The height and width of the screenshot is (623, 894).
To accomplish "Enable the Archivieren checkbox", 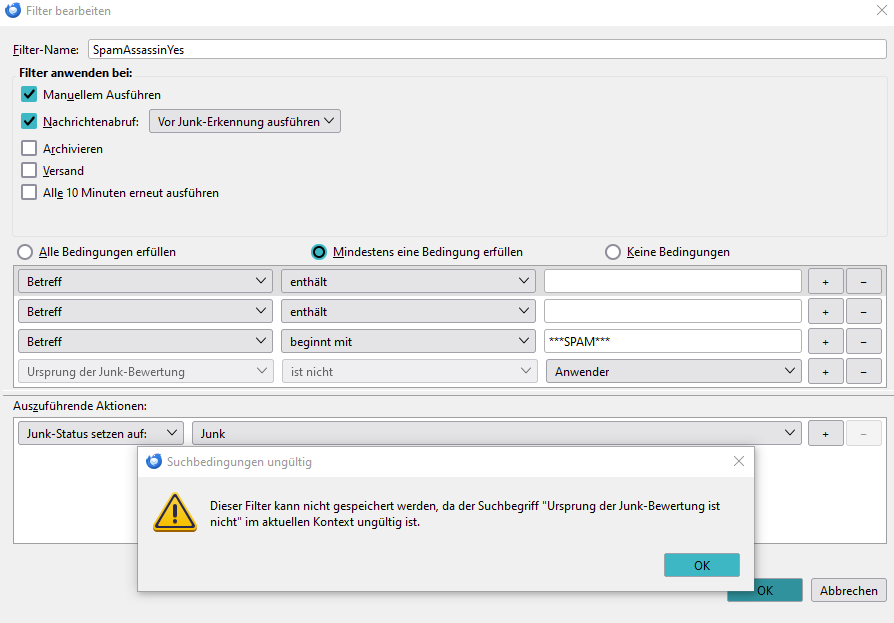I will [29, 148].
